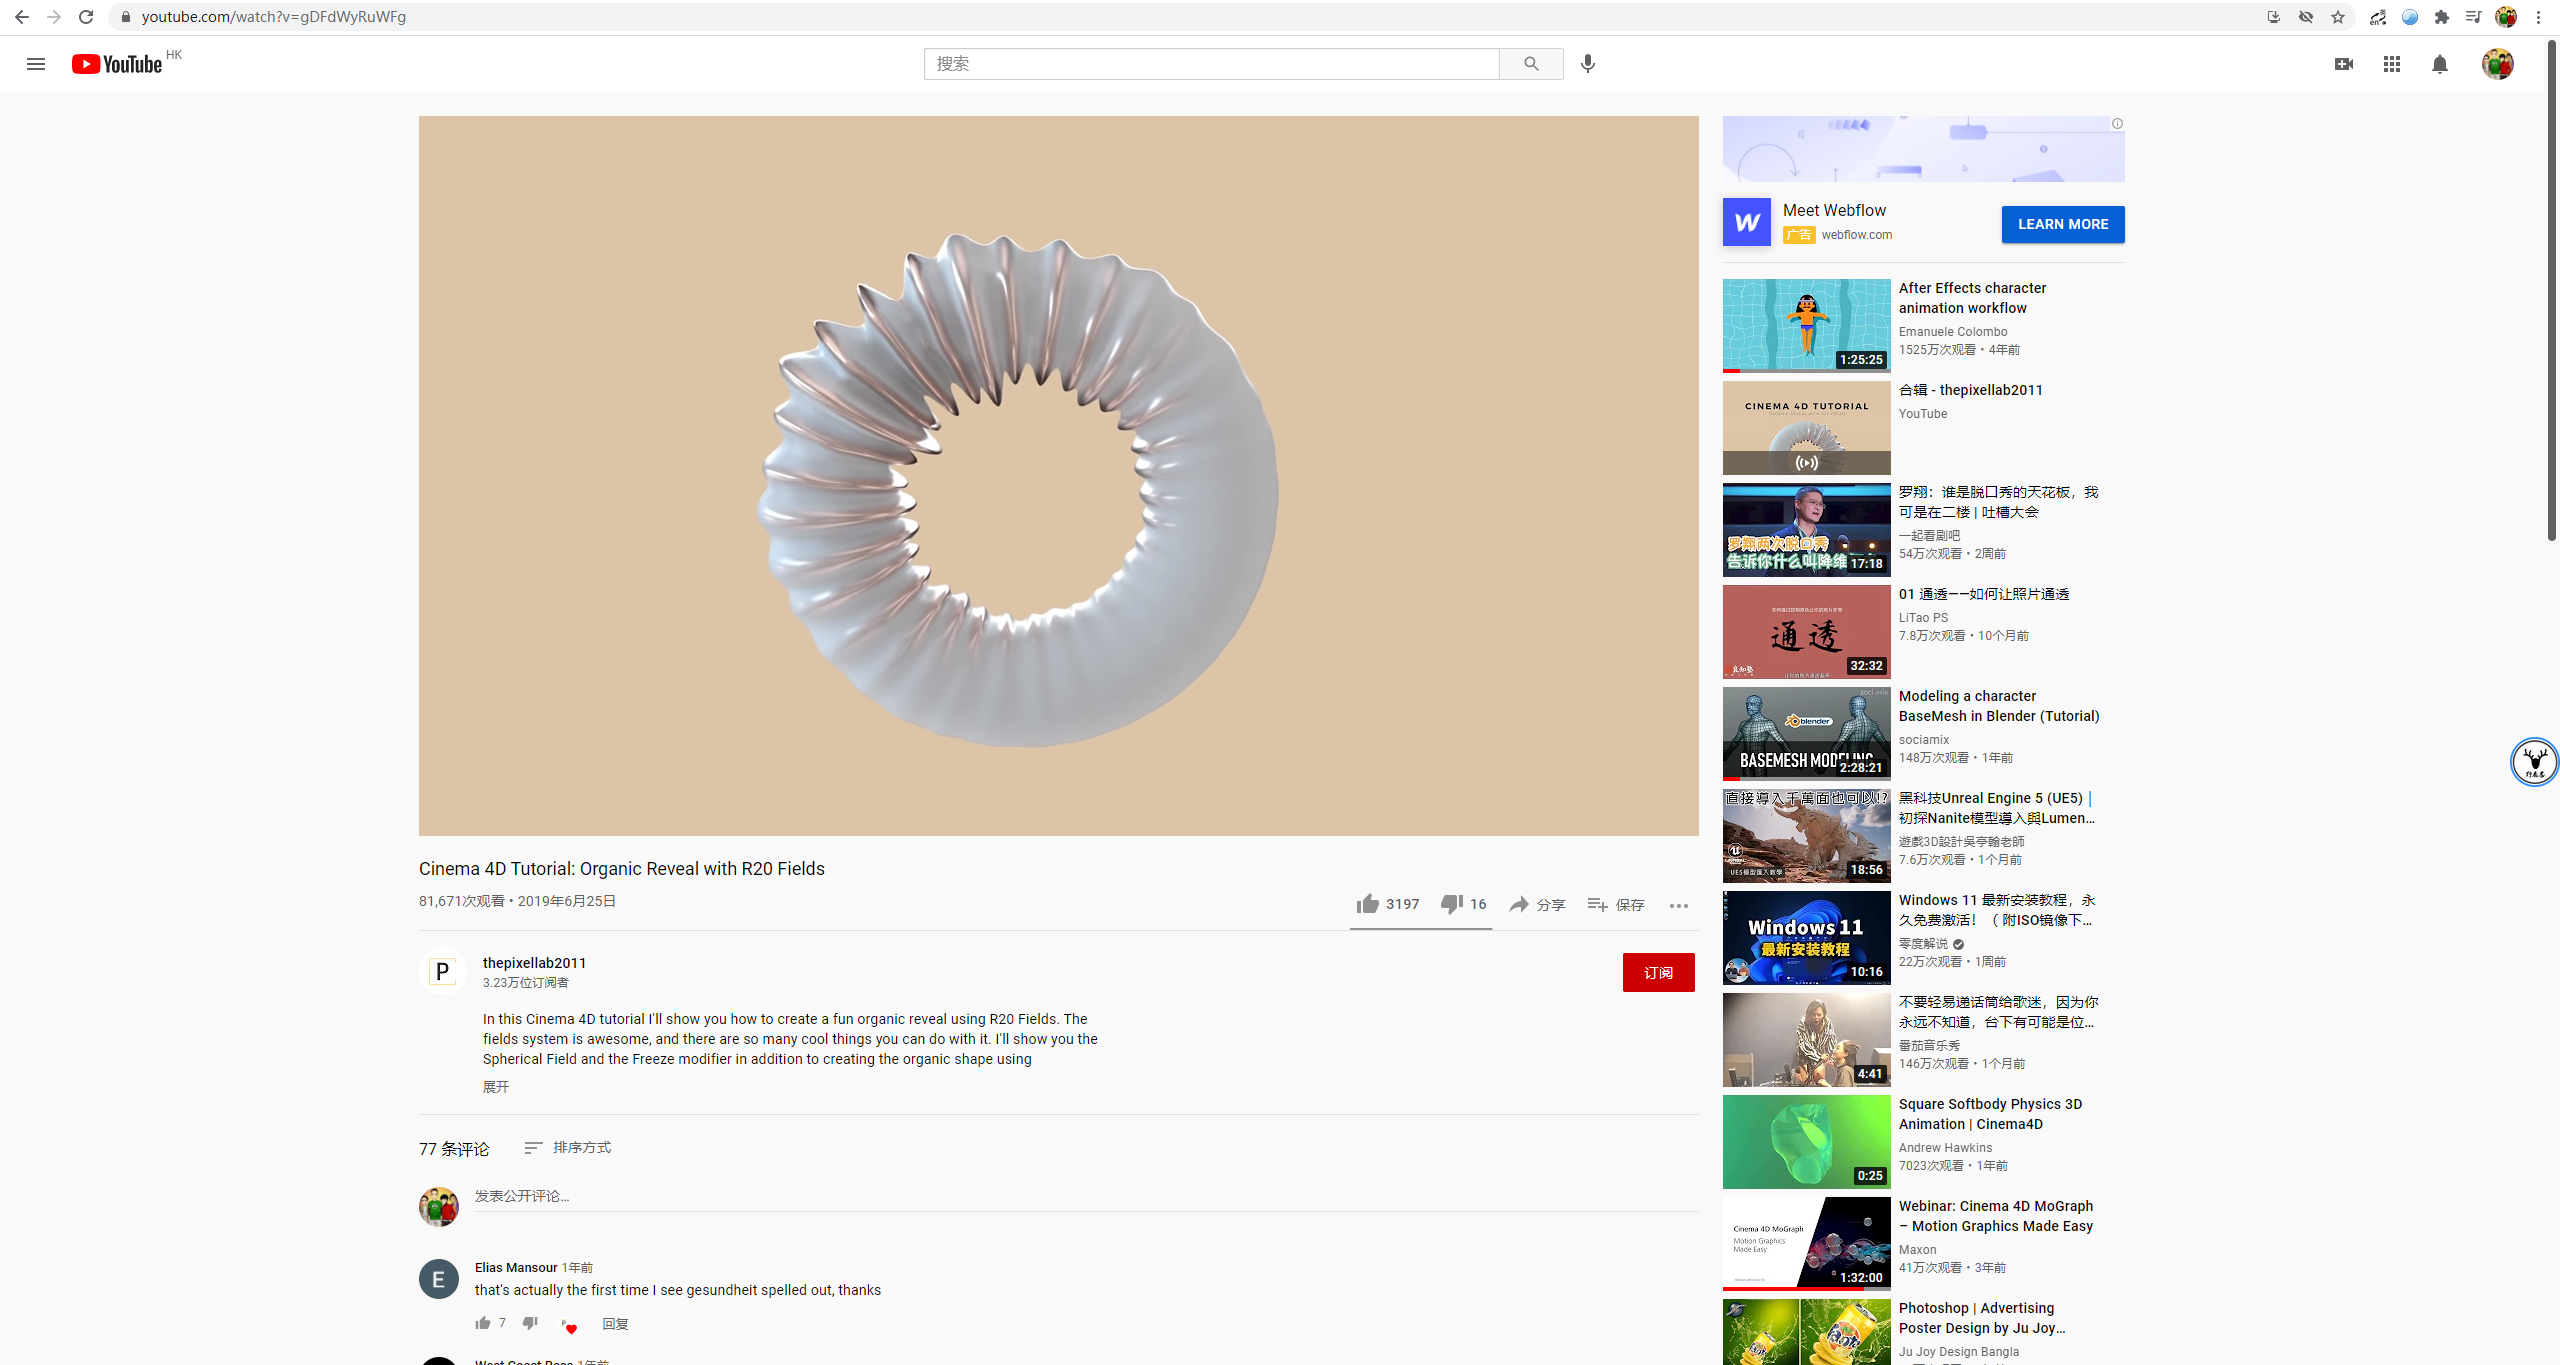This screenshot has height=1365, width=2560.
Task: Open the account avatar menu
Action: 2497,64
